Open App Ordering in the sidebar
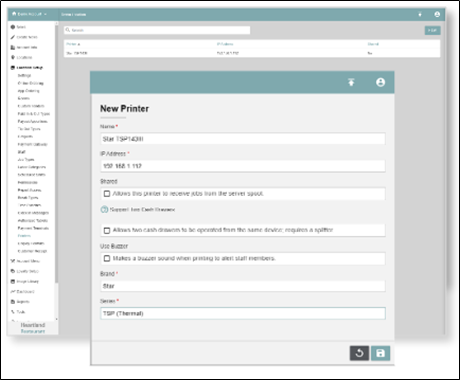The width and height of the screenshot is (460, 380). (28, 91)
